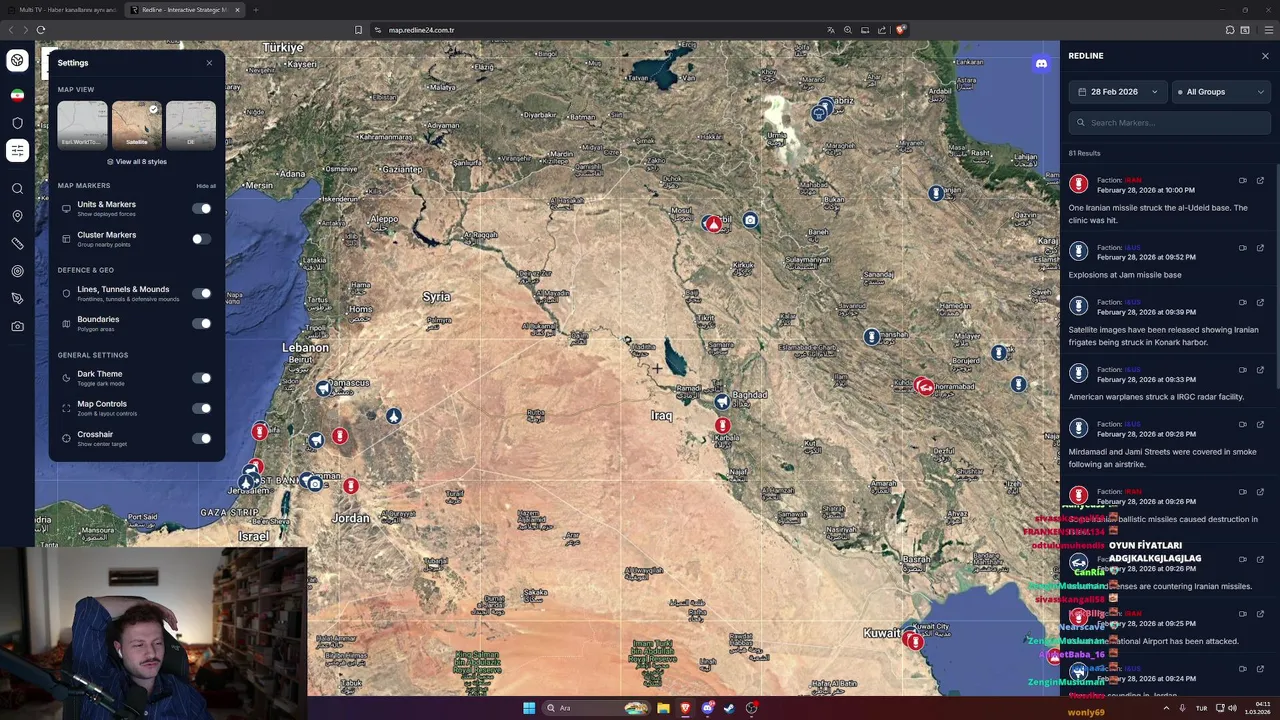
Task: Open the shield icon in left sidebar
Action: coord(17,123)
